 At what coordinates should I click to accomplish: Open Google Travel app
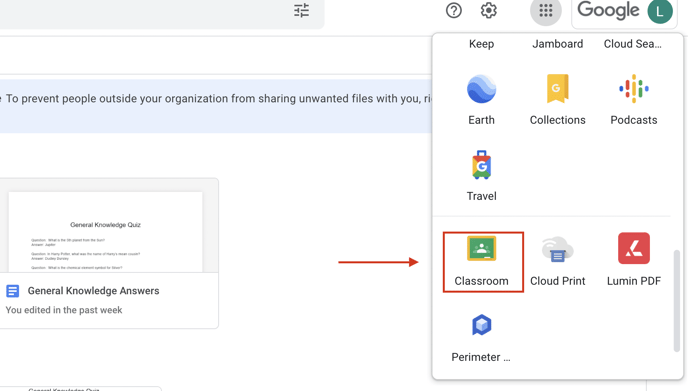click(x=481, y=176)
